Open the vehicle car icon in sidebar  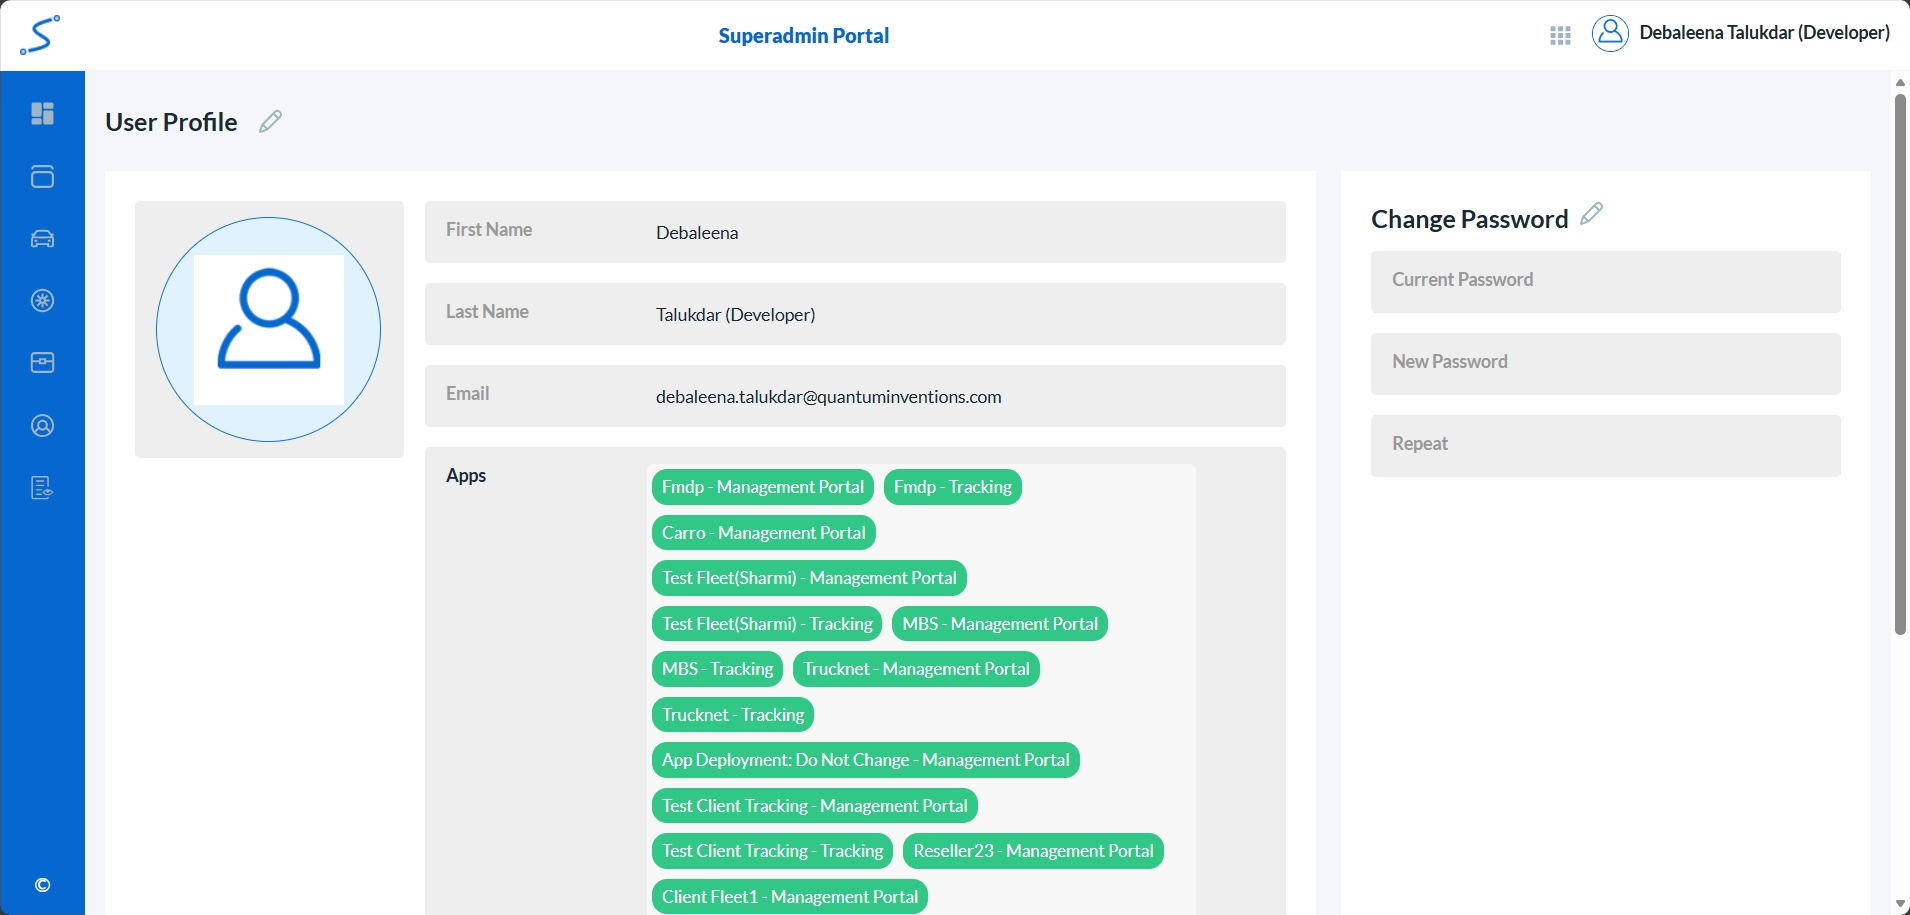pyautogui.click(x=42, y=239)
